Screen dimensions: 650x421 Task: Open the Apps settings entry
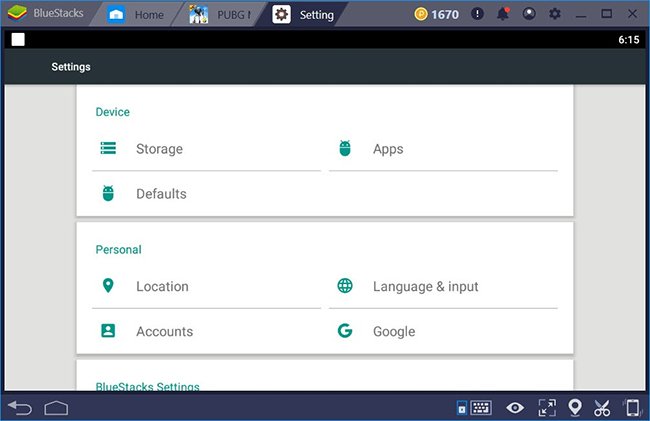point(388,149)
